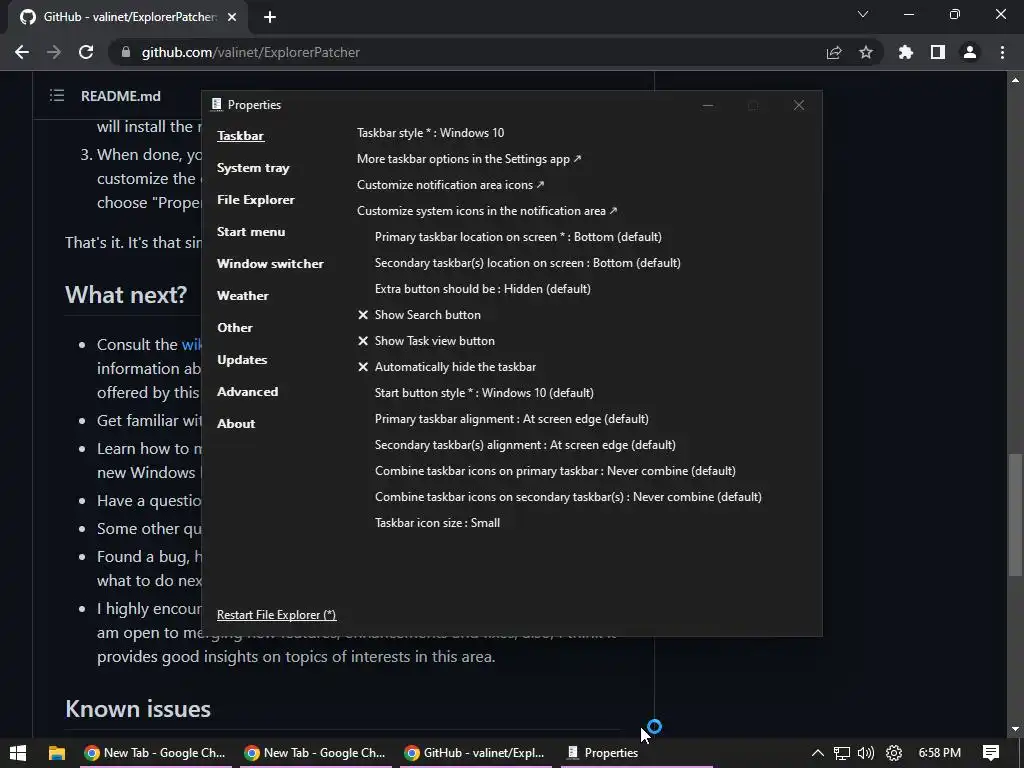This screenshot has width=1024, height=768.
Task: Open the network tray icon
Action: (x=842, y=753)
